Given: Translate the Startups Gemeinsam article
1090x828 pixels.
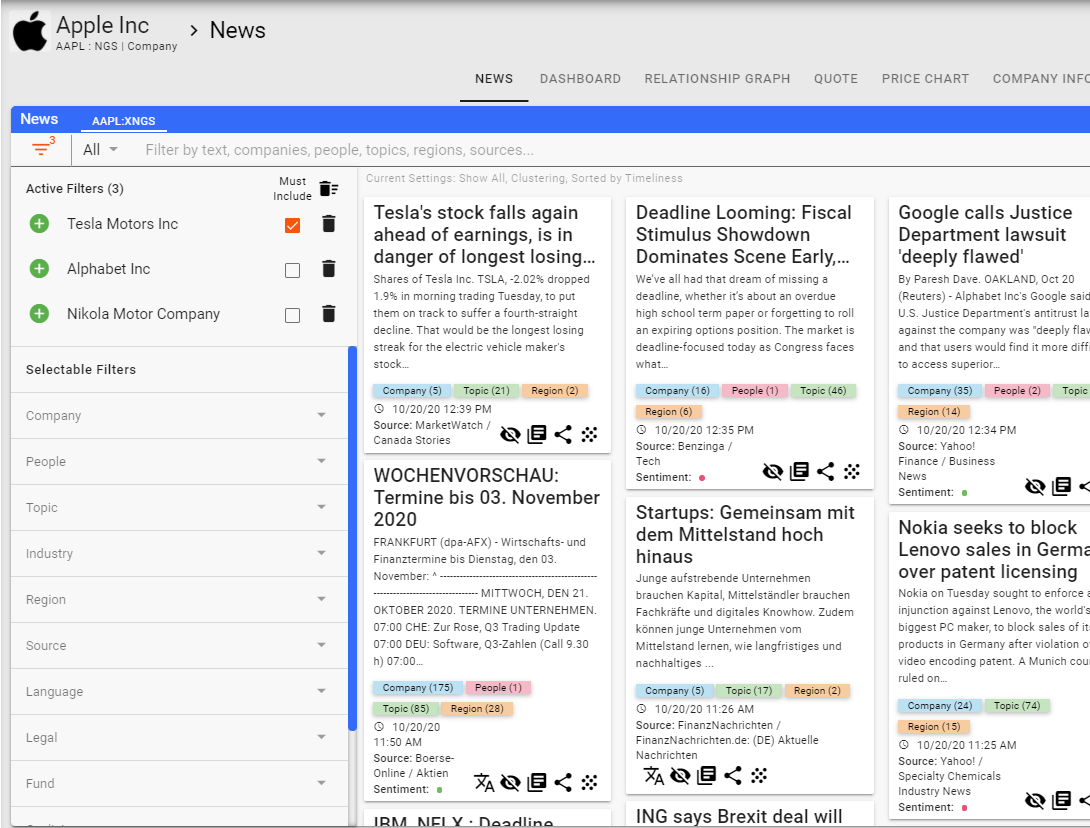Looking at the screenshot, I should 653,775.
